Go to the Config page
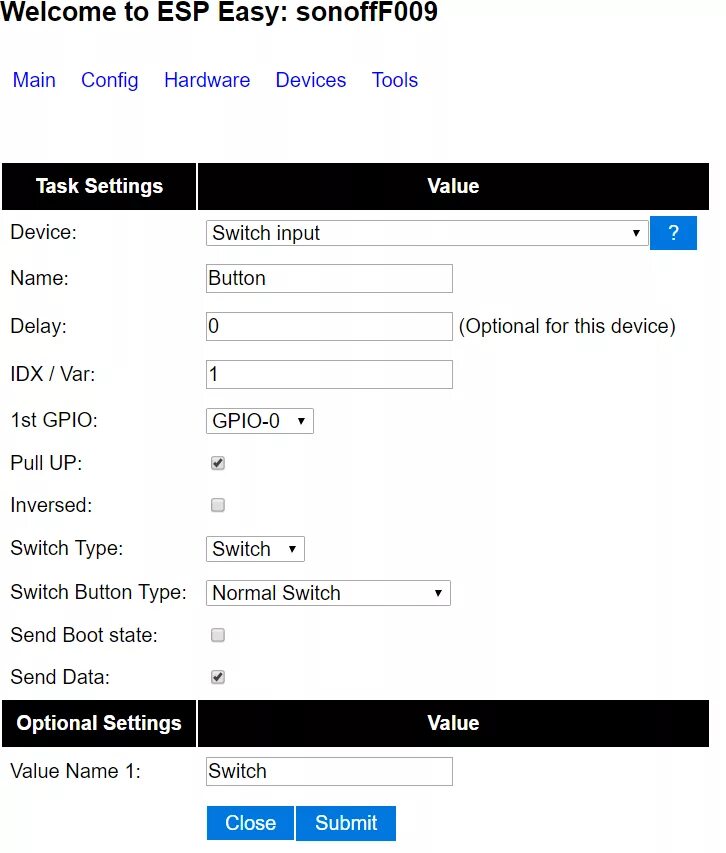Image resolution: width=726 pixels, height=853 pixels. (110, 80)
